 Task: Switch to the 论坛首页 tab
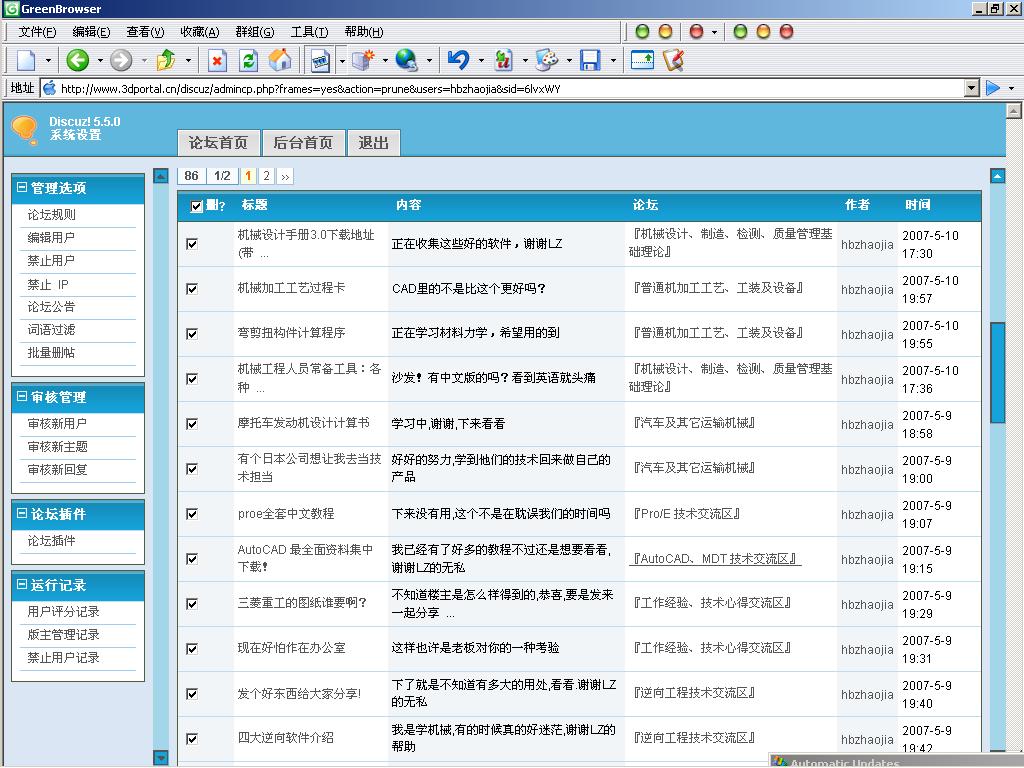pyautogui.click(x=219, y=143)
